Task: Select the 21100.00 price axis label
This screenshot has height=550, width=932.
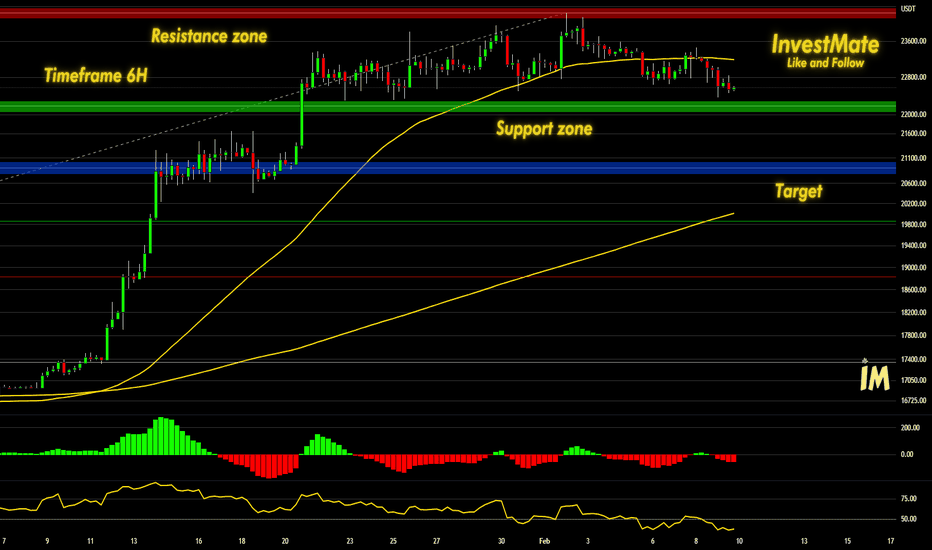Action: [914, 158]
